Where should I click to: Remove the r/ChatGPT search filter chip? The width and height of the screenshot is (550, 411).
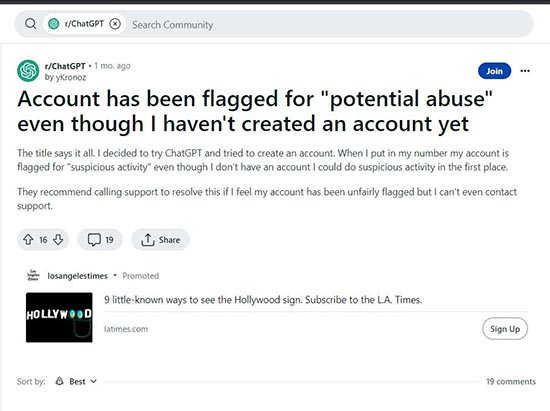pyautogui.click(x=115, y=24)
